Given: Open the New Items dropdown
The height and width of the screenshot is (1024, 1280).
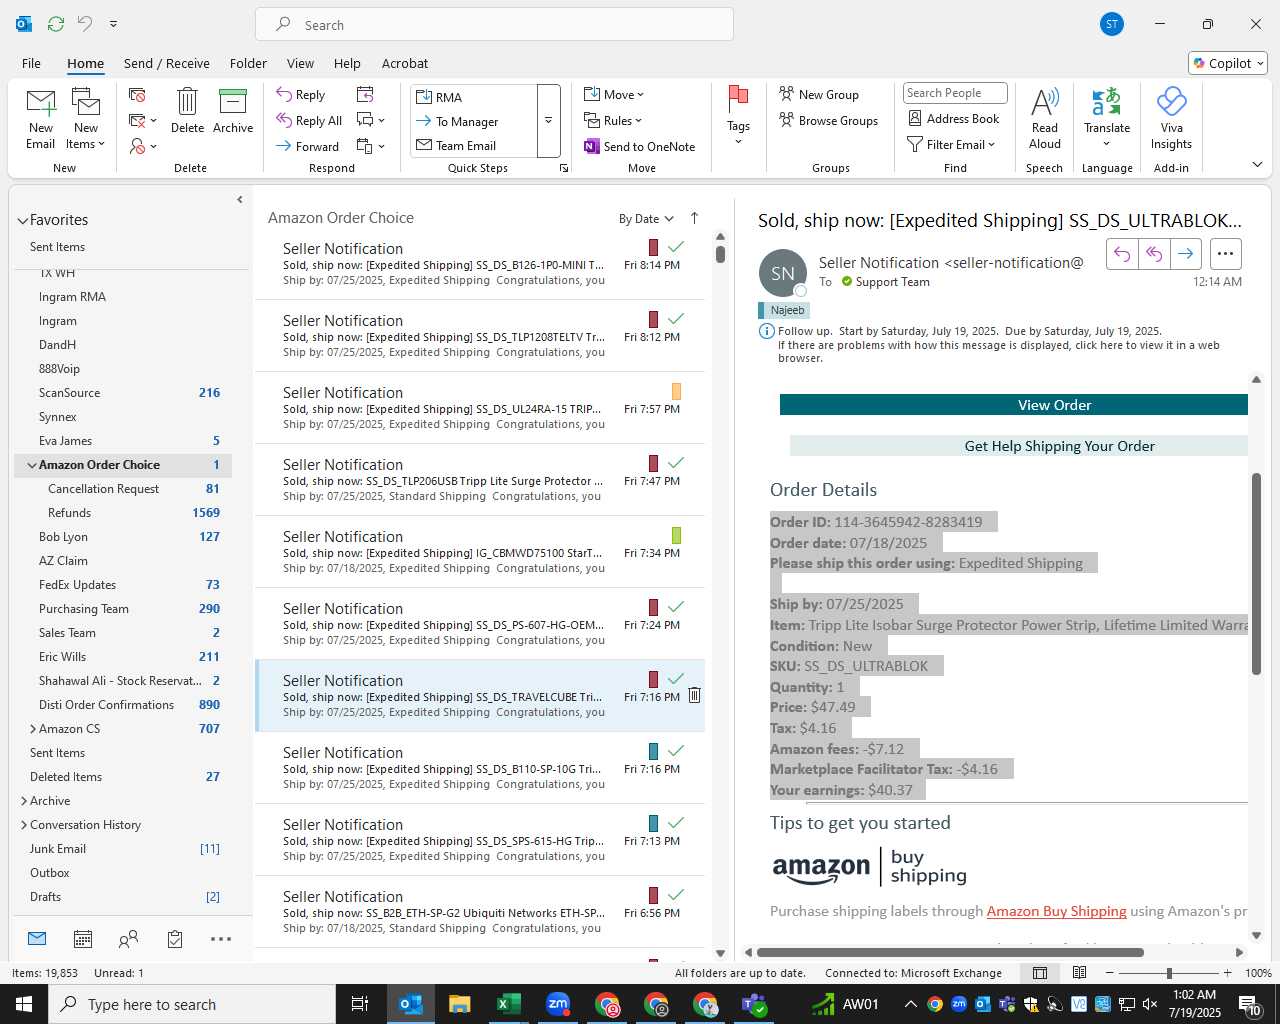Looking at the screenshot, I should [x=86, y=118].
